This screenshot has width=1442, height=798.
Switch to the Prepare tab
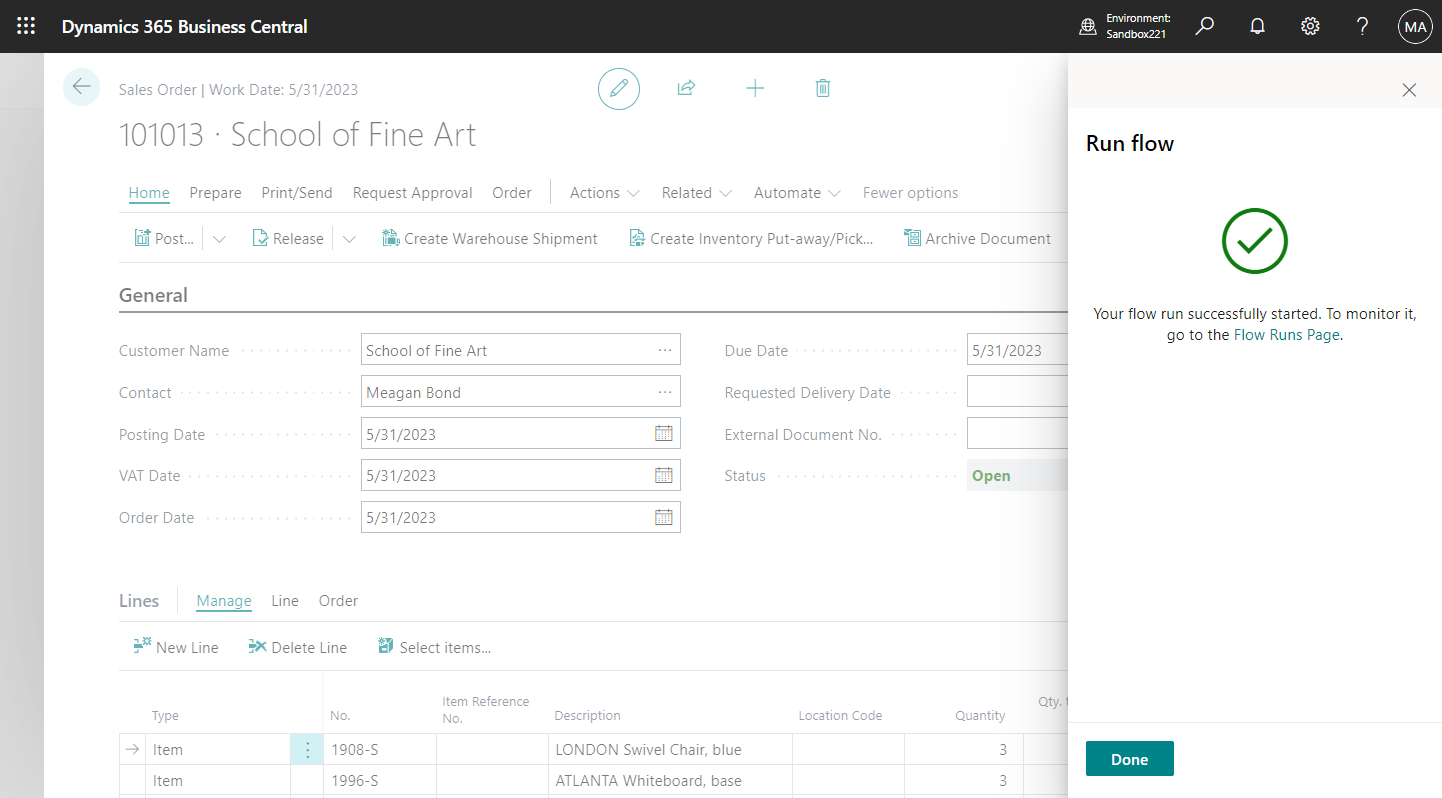215,192
